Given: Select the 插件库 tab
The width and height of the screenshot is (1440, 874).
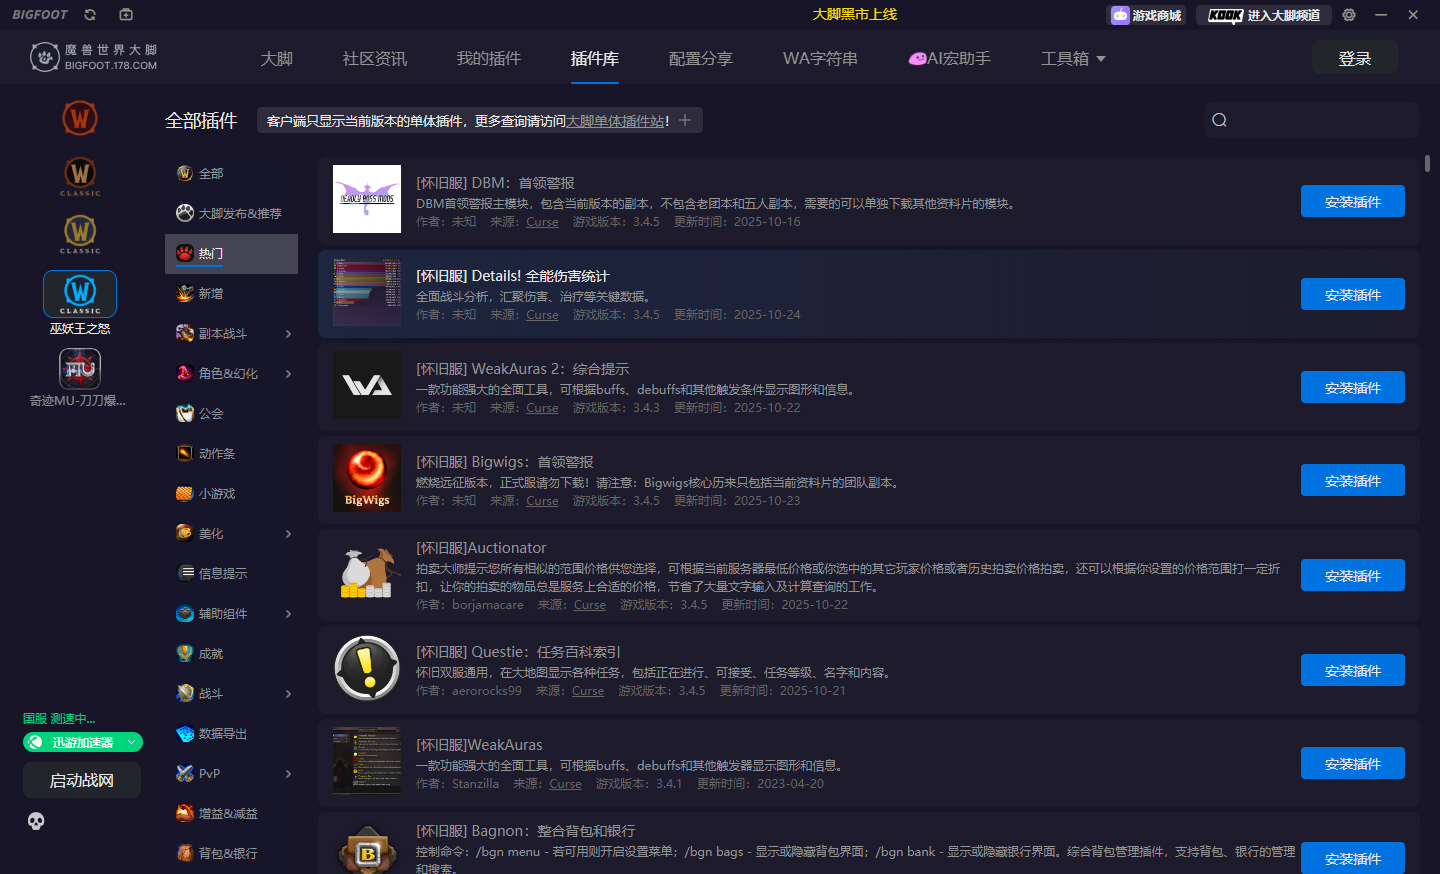Looking at the screenshot, I should 595,59.
